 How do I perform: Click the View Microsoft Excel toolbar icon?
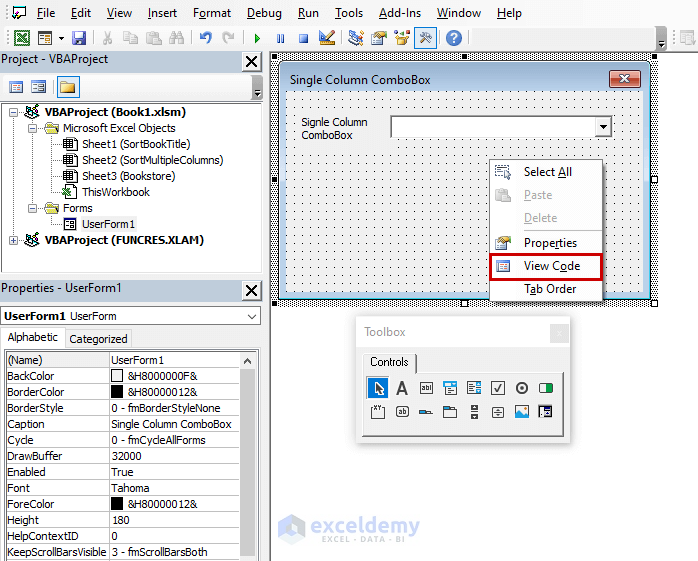(x=22, y=38)
